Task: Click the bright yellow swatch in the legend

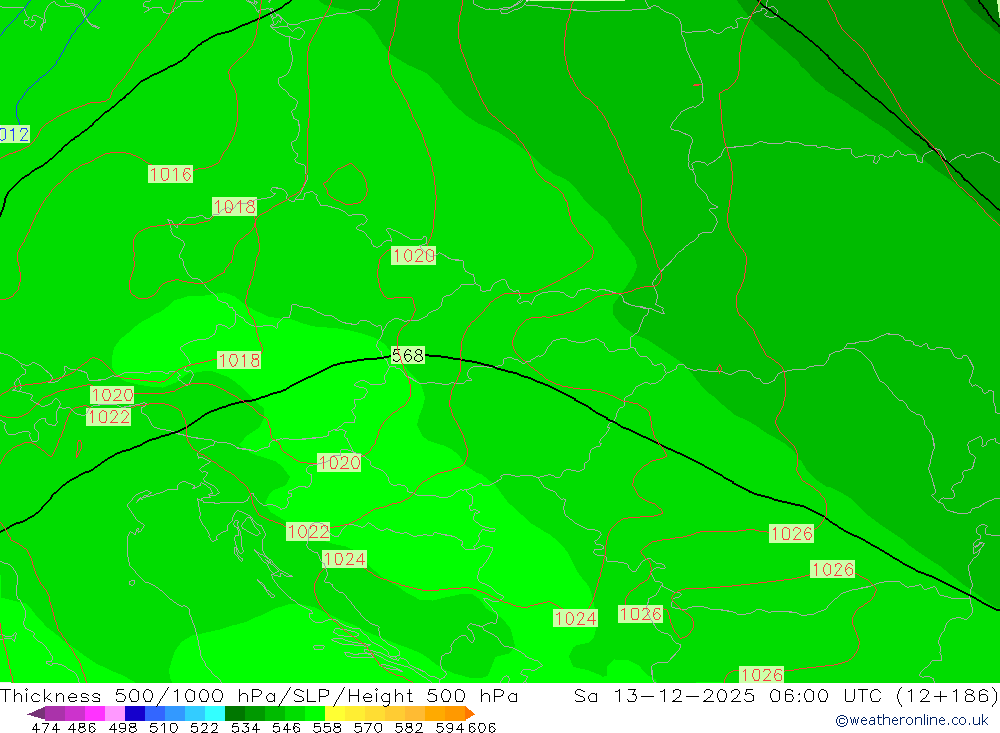Action: [x=335, y=713]
